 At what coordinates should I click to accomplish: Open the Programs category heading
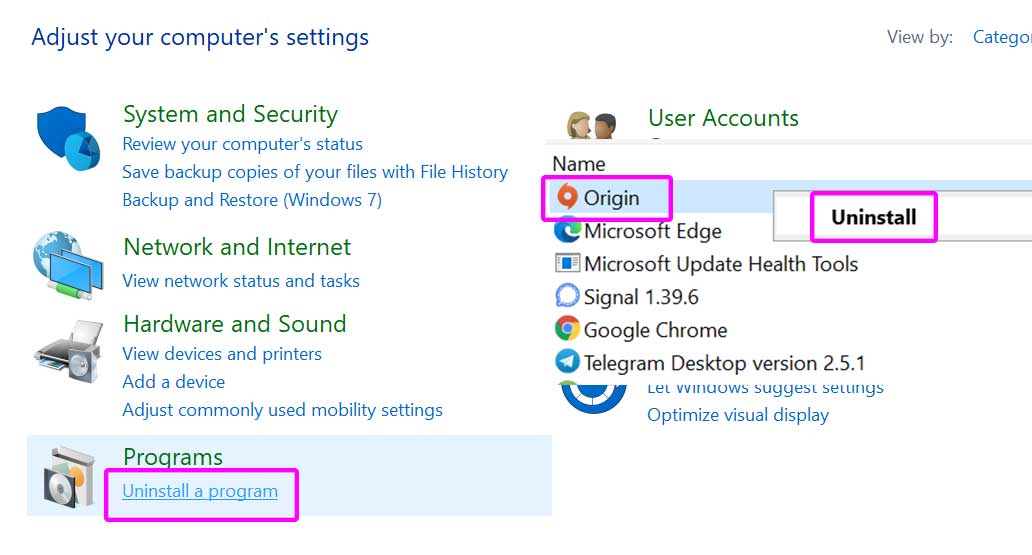pyautogui.click(x=173, y=457)
